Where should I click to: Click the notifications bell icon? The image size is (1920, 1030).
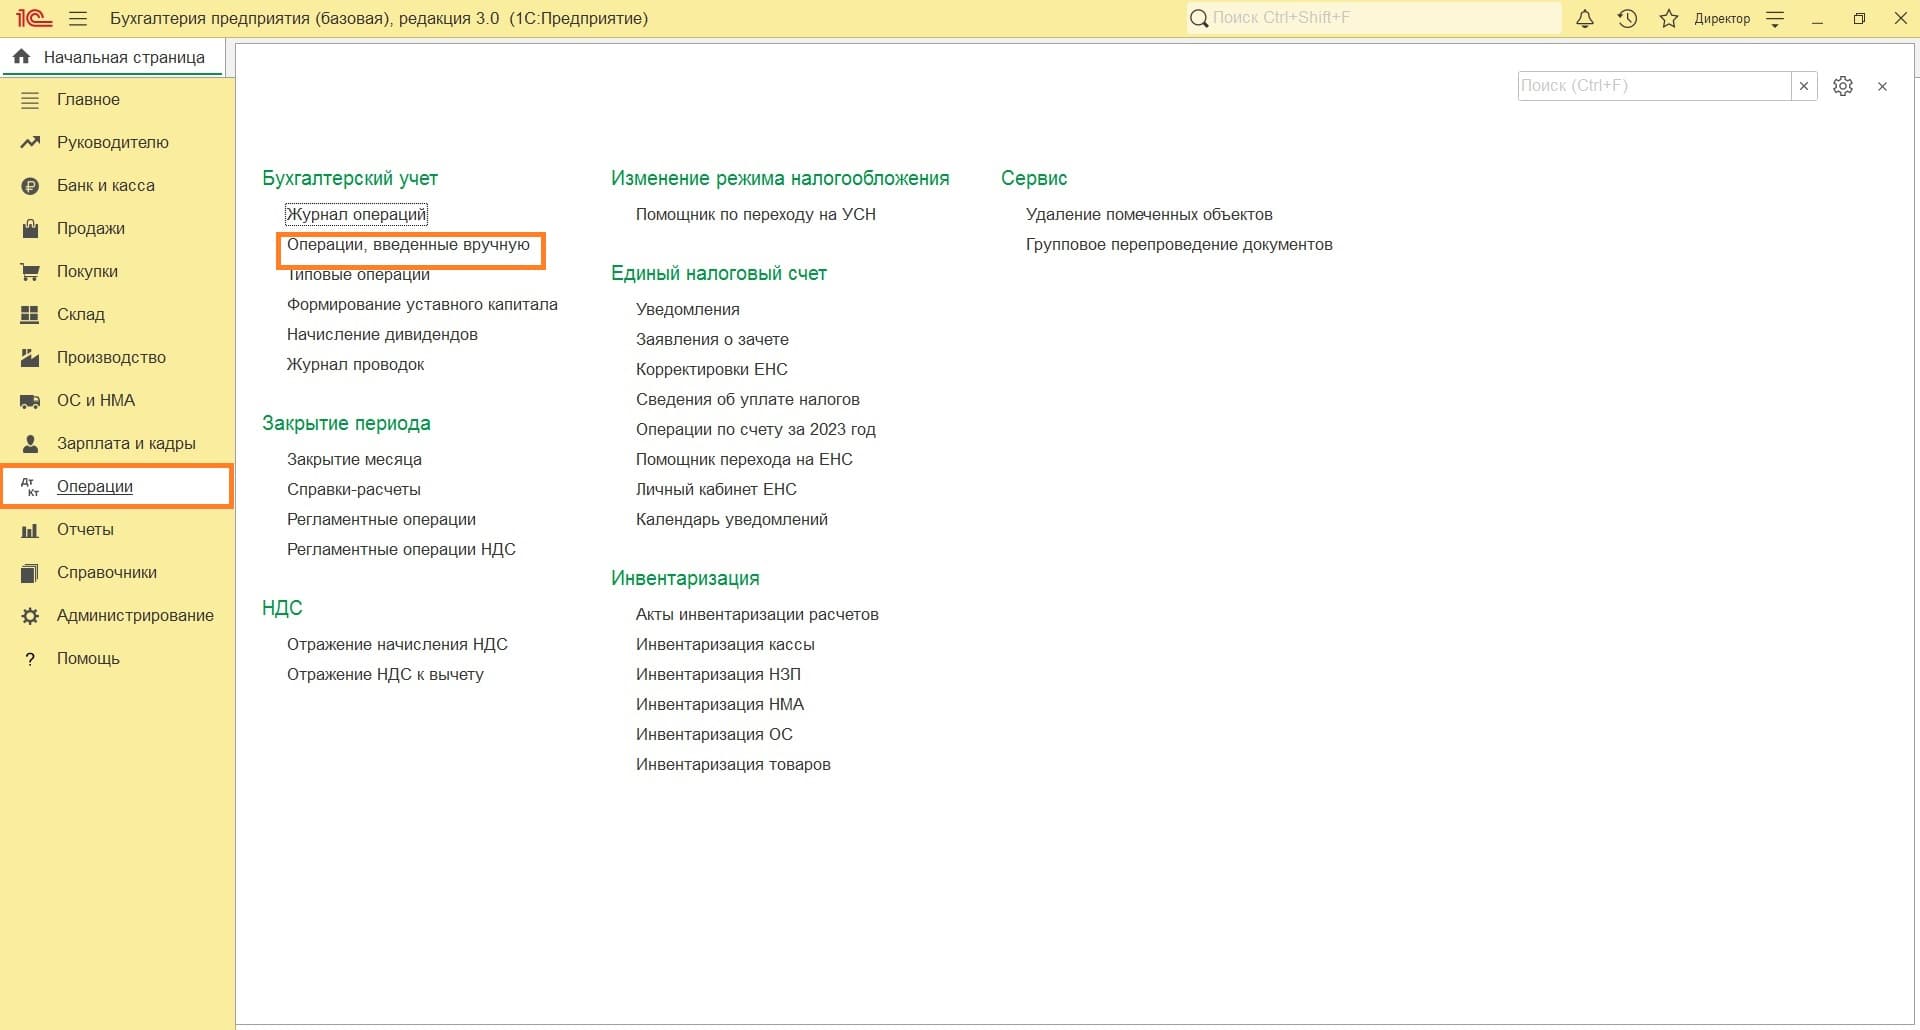tap(1585, 19)
